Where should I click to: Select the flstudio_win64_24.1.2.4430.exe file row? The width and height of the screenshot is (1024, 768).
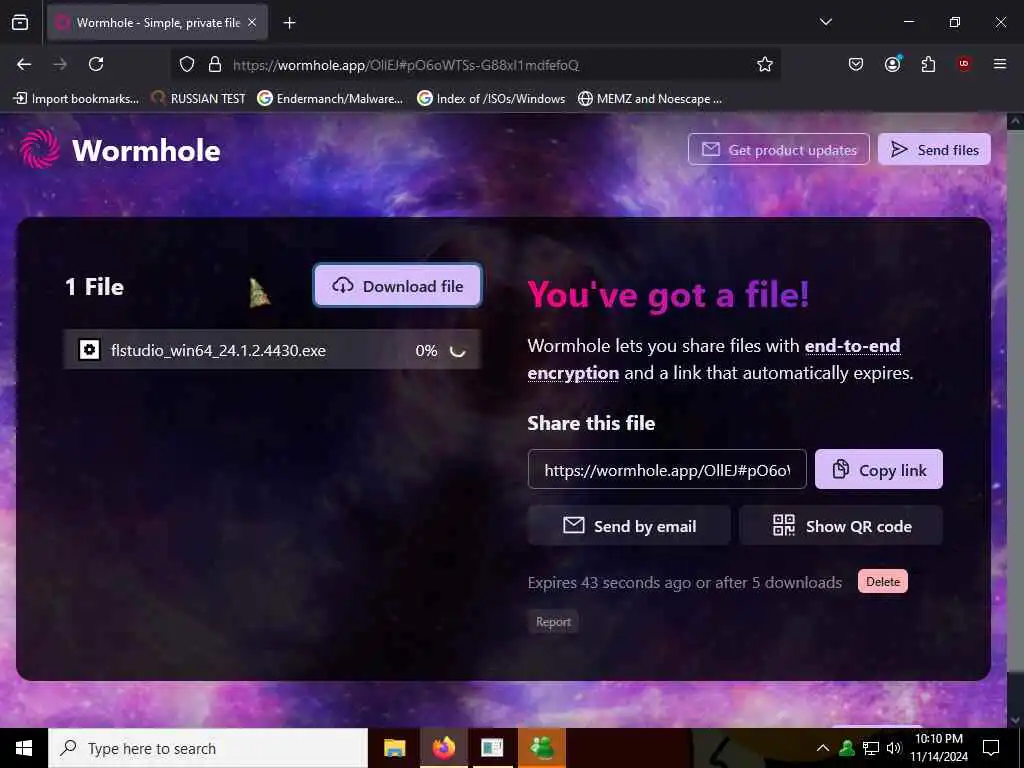(272, 349)
